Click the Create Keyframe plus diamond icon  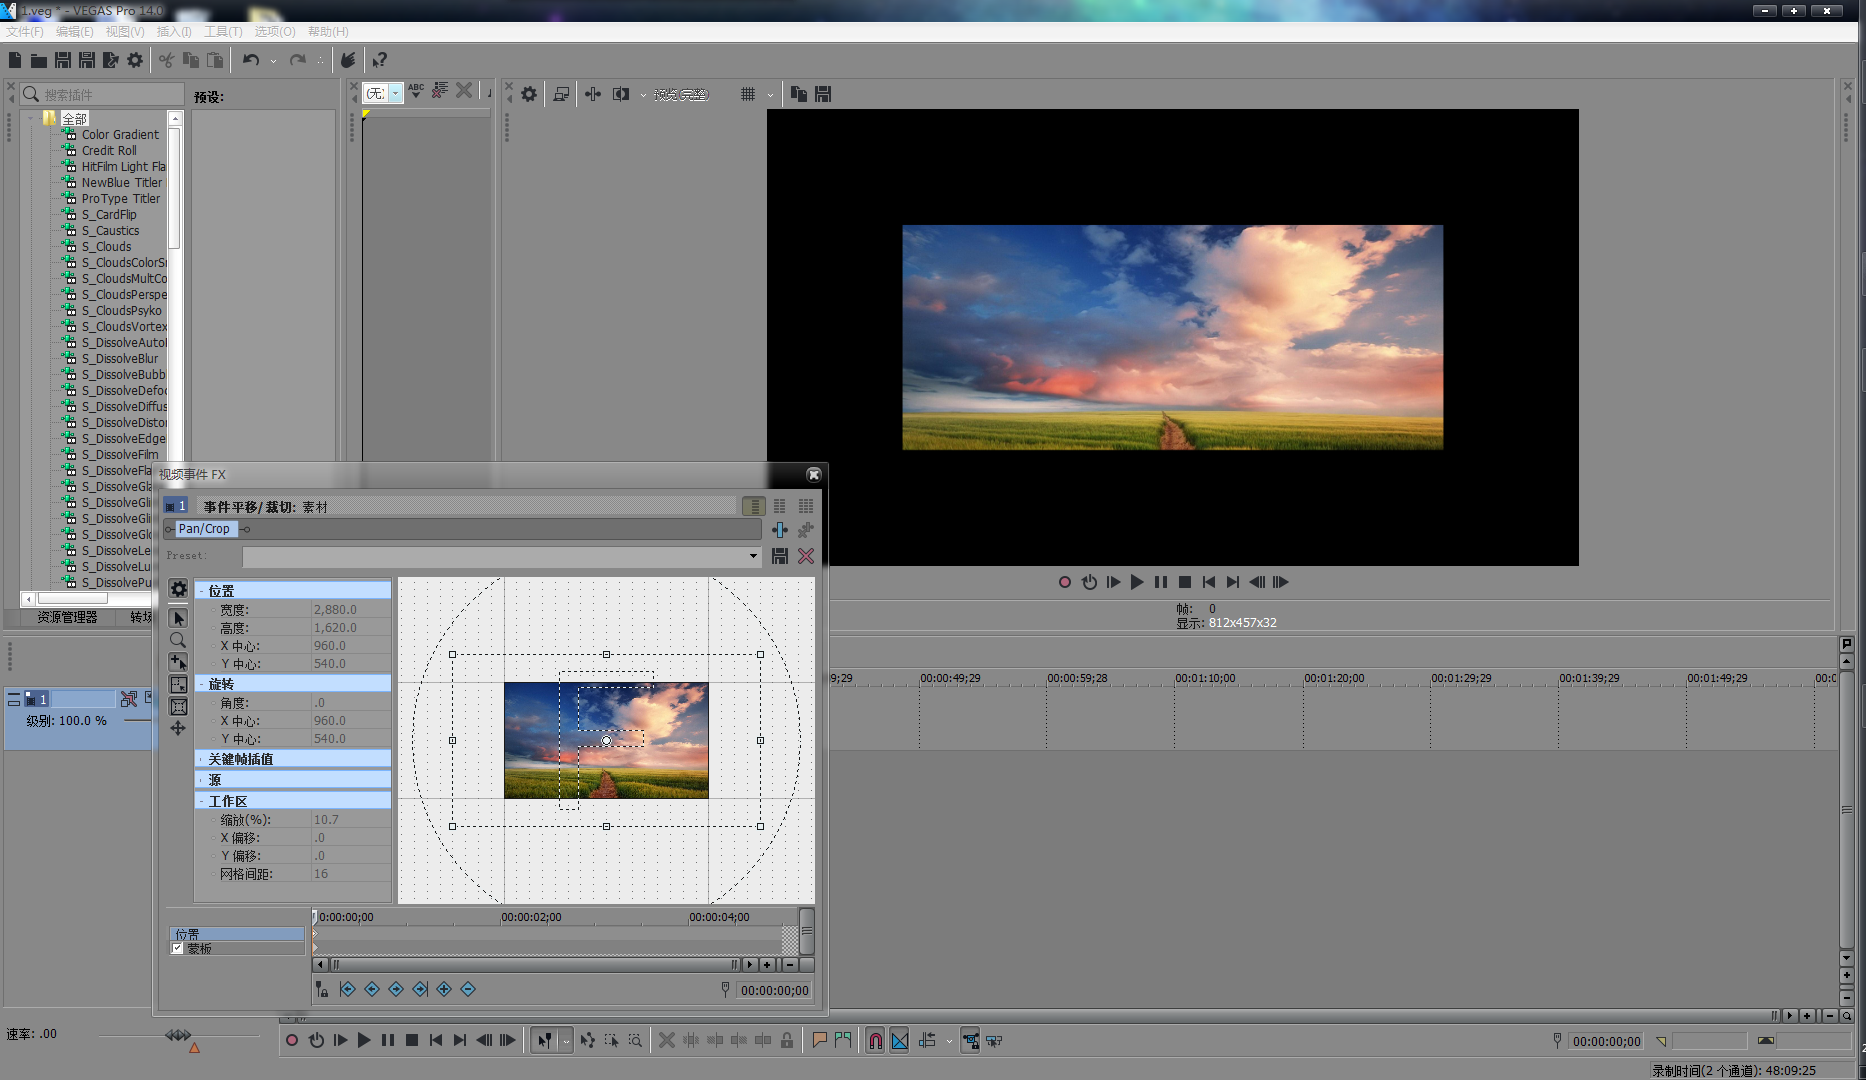[x=444, y=989]
